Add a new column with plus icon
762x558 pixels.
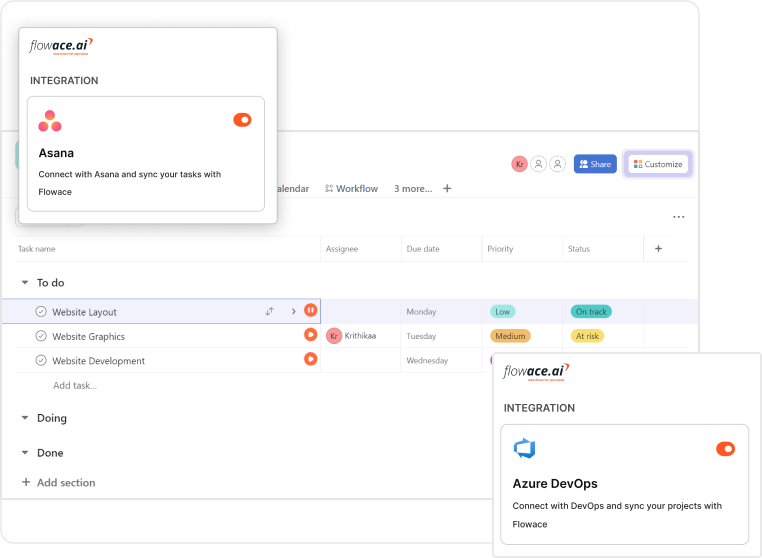(658, 249)
